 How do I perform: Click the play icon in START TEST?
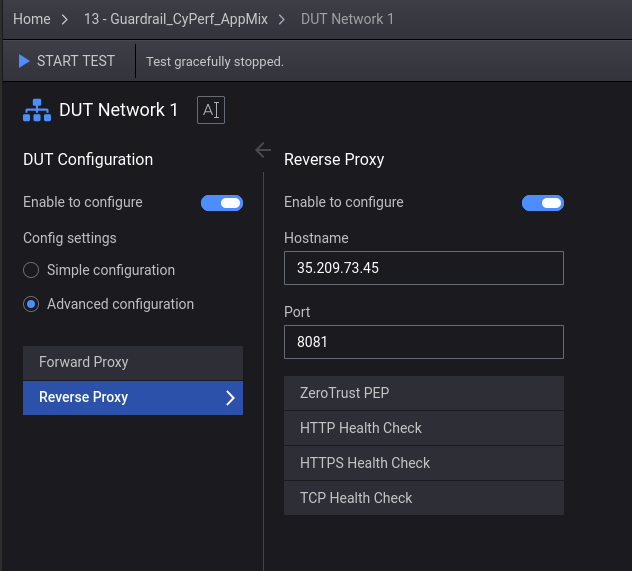24,62
